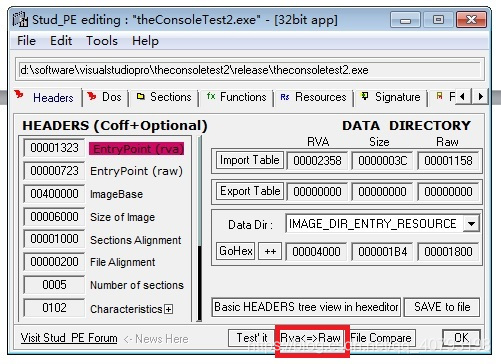The width and height of the screenshot is (501, 364).
Task: Click the GoHex button
Action: point(236,251)
